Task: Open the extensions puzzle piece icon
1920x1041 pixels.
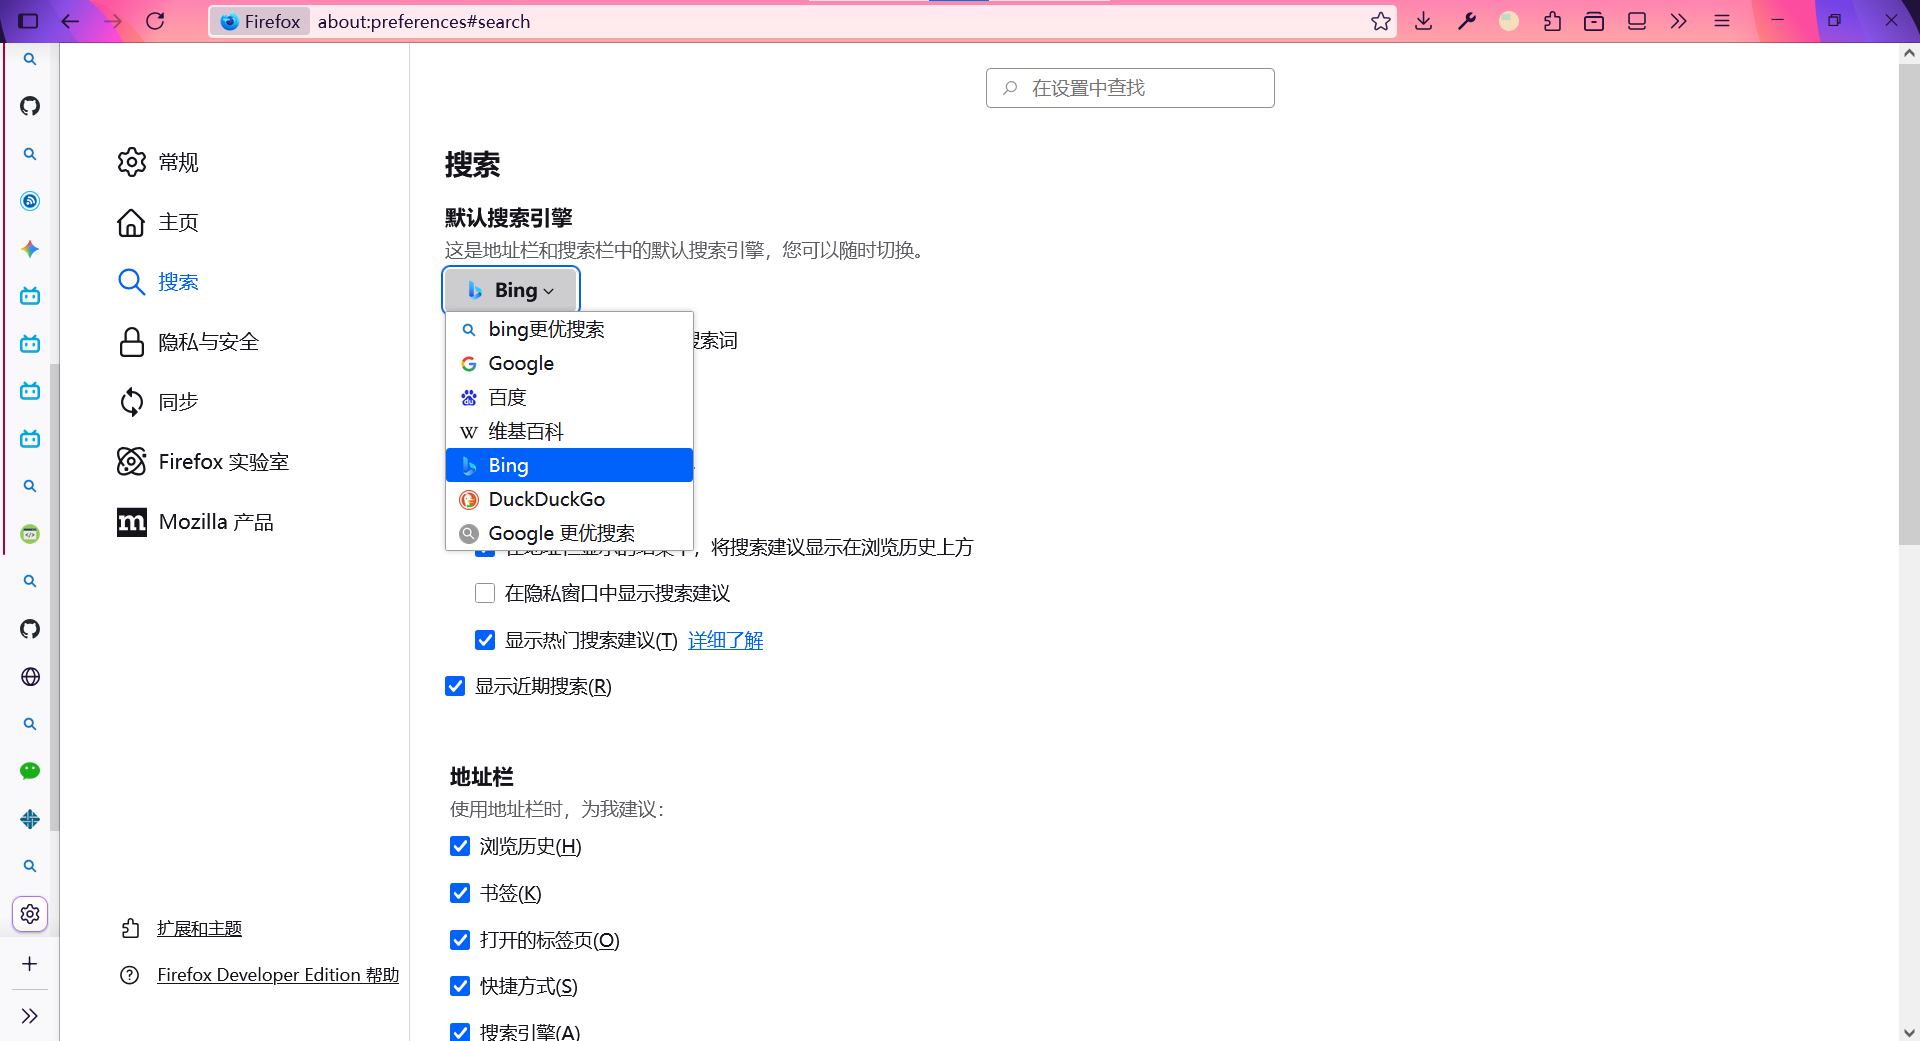Action: point(1552,21)
